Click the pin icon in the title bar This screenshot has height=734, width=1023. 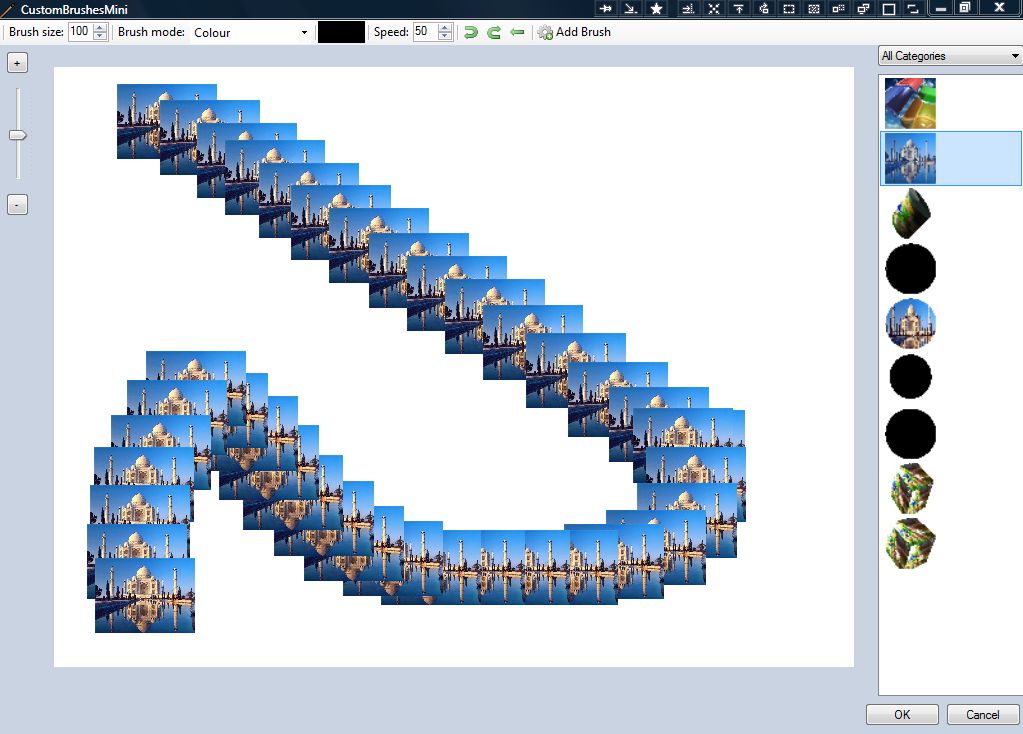point(605,8)
